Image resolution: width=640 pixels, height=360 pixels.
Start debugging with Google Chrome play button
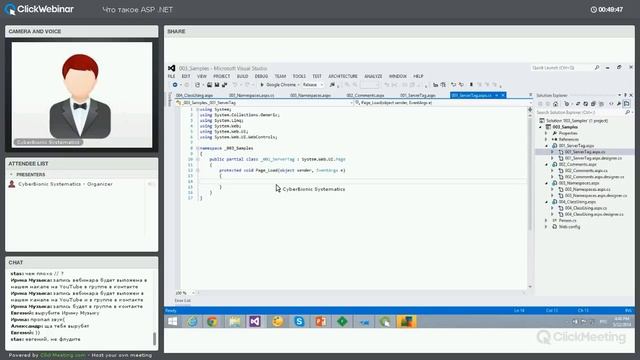click(x=262, y=85)
